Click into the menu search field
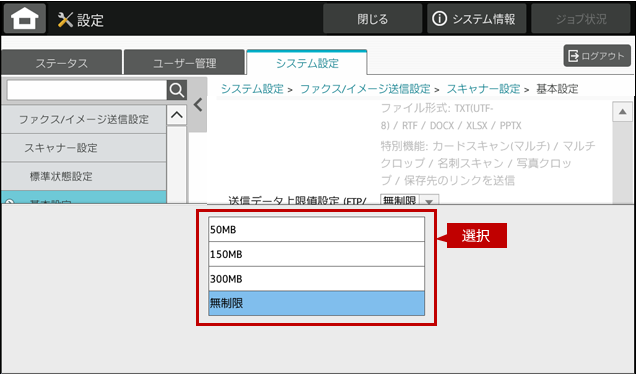The image size is (636, 374). pos(86,90)
